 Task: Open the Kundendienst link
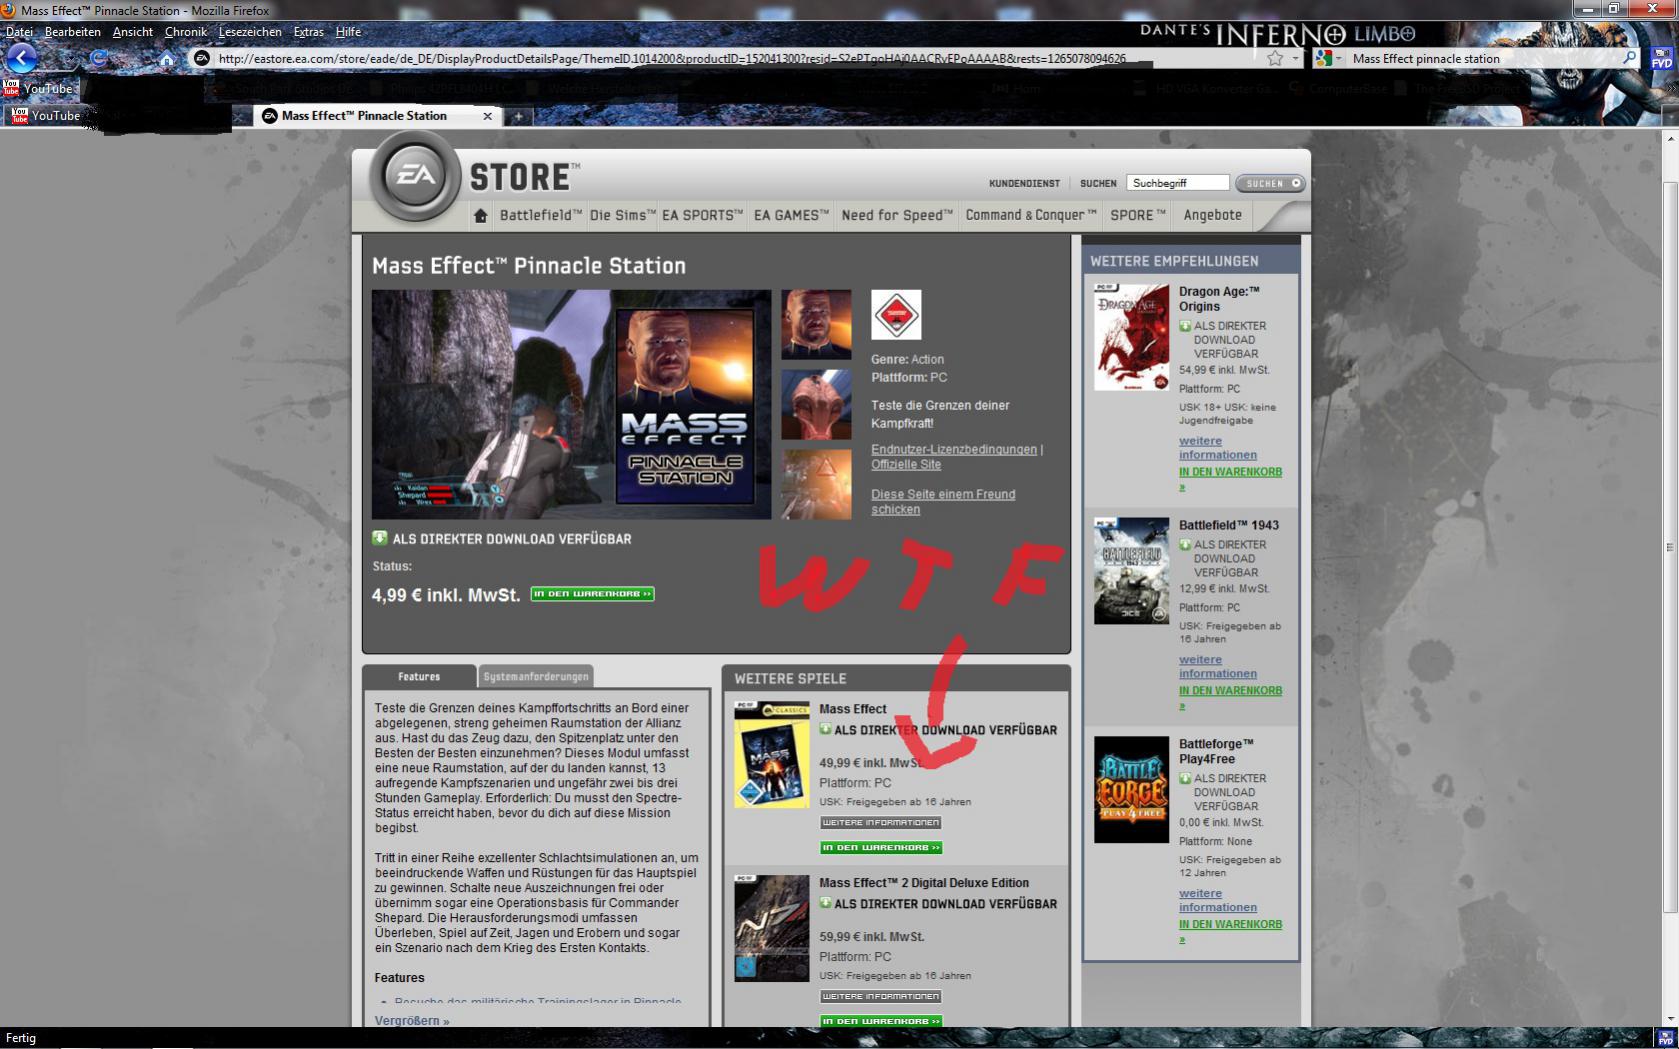(1024, 183)
